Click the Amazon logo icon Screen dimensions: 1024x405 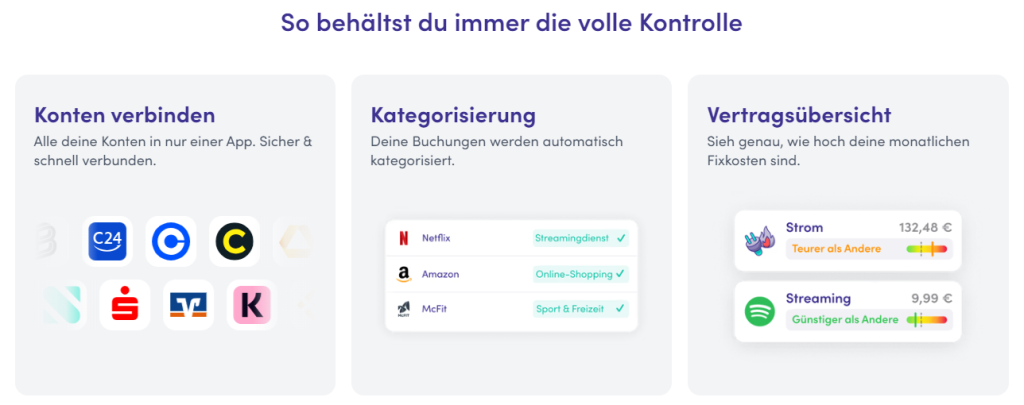click(404, 273)
